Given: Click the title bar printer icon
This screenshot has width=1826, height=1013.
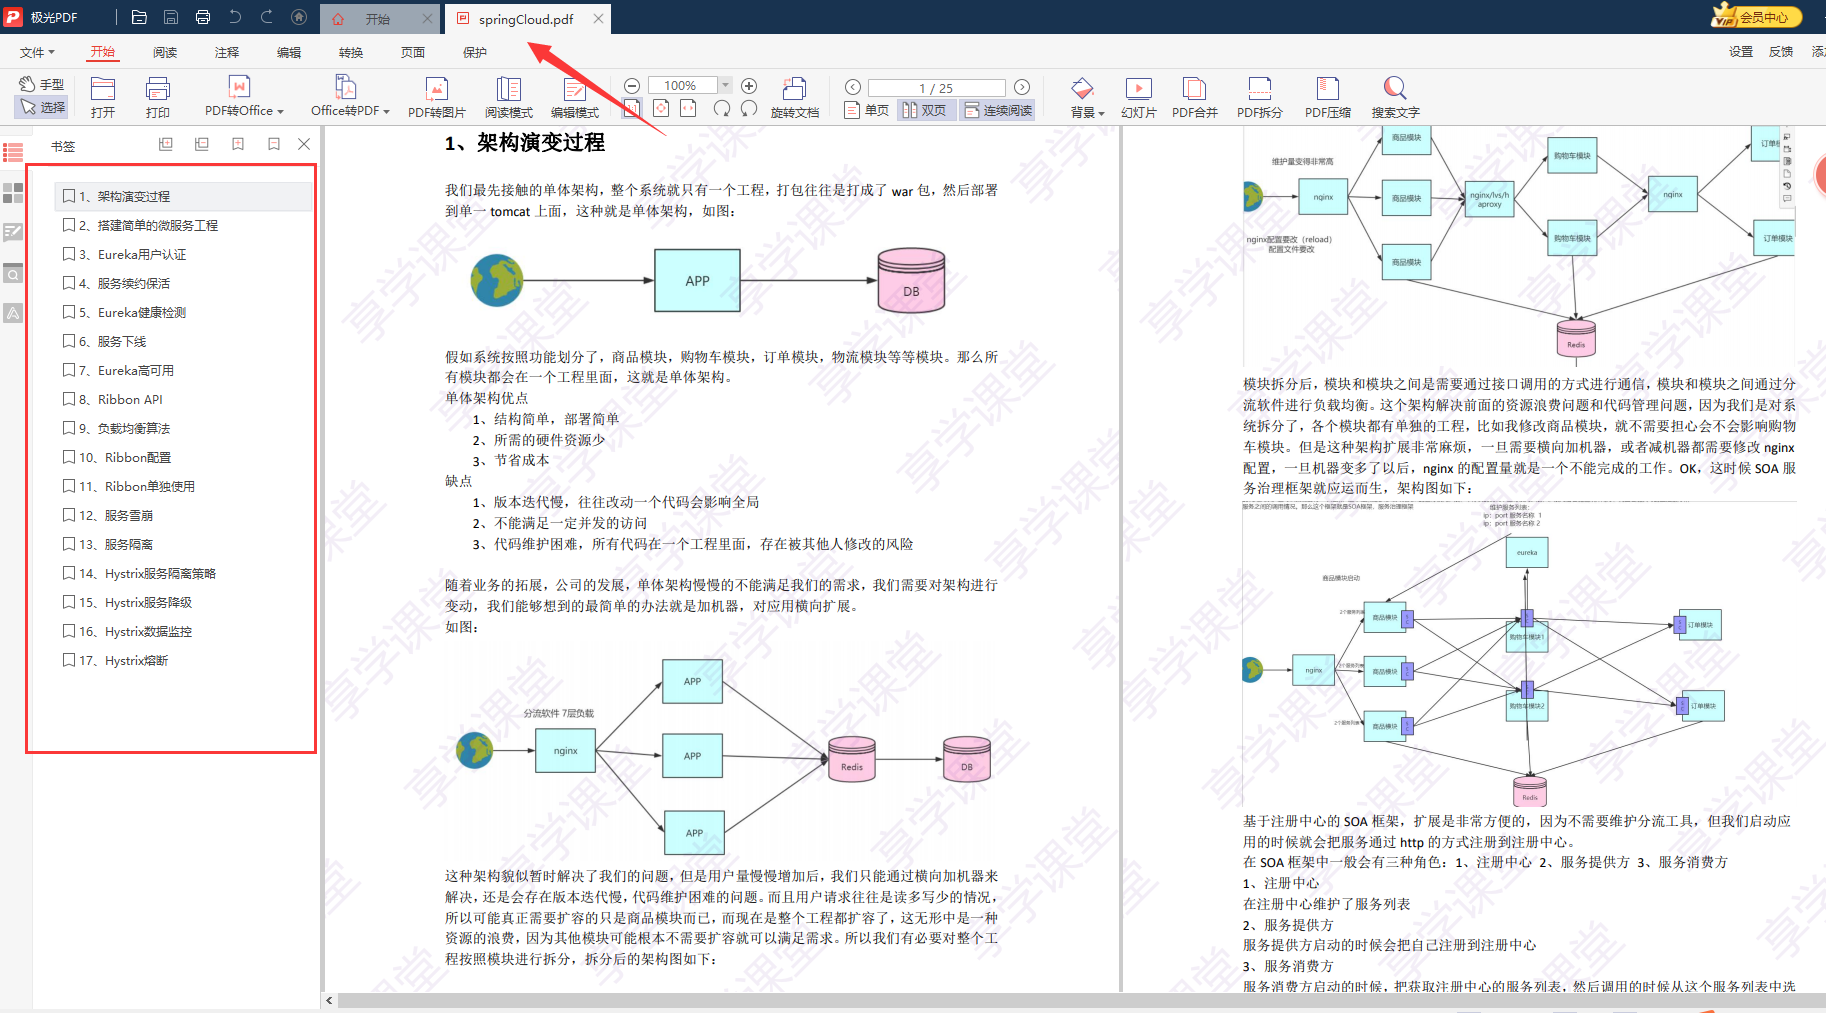Looking at the screenshot, I should 203,17.
